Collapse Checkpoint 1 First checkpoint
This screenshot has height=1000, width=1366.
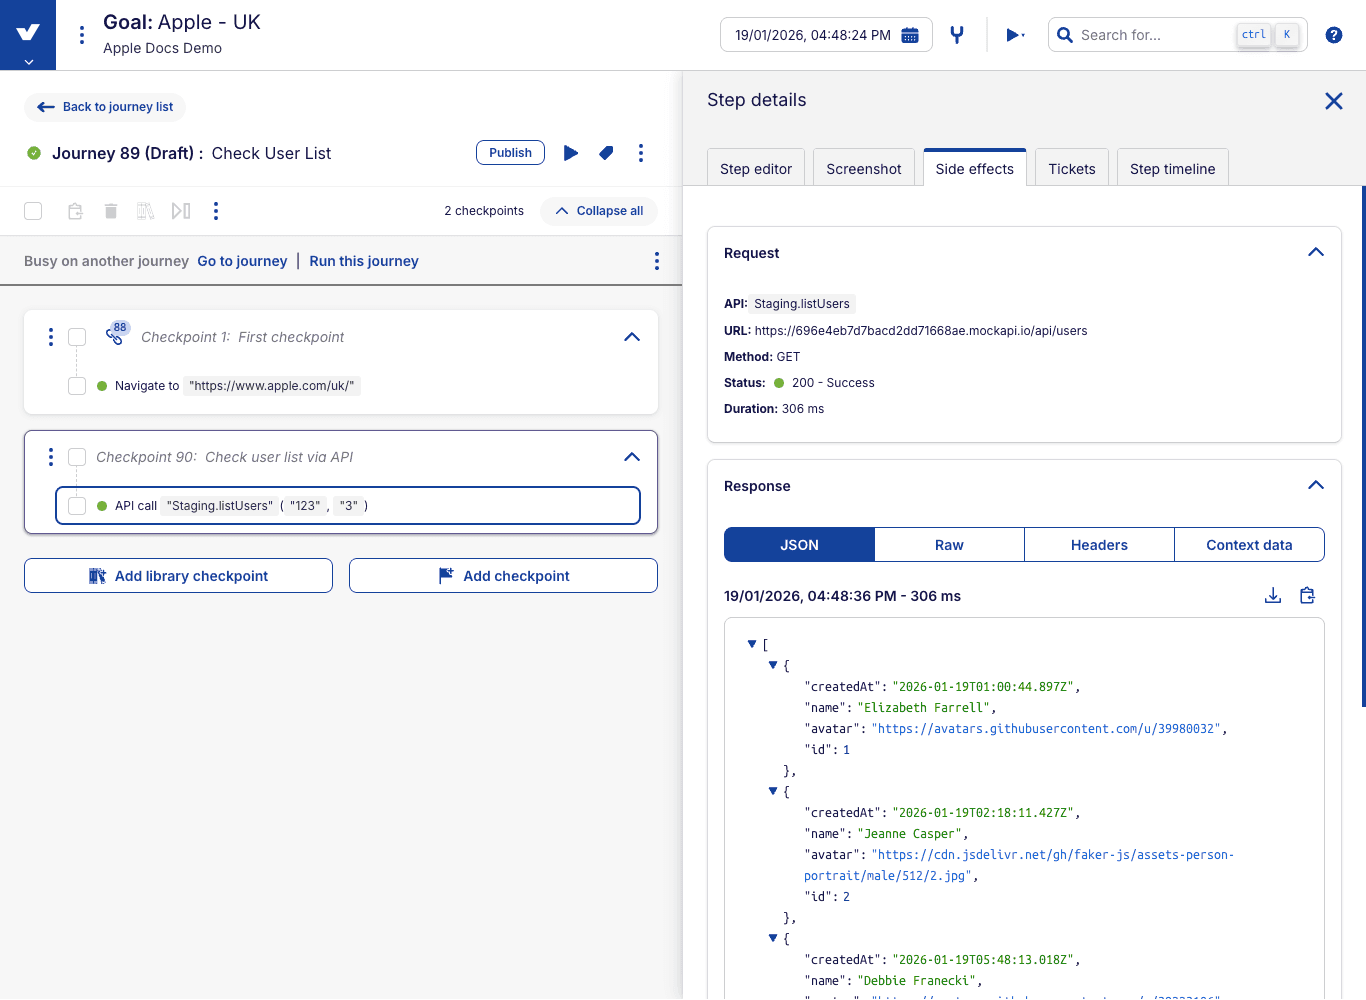632,337
